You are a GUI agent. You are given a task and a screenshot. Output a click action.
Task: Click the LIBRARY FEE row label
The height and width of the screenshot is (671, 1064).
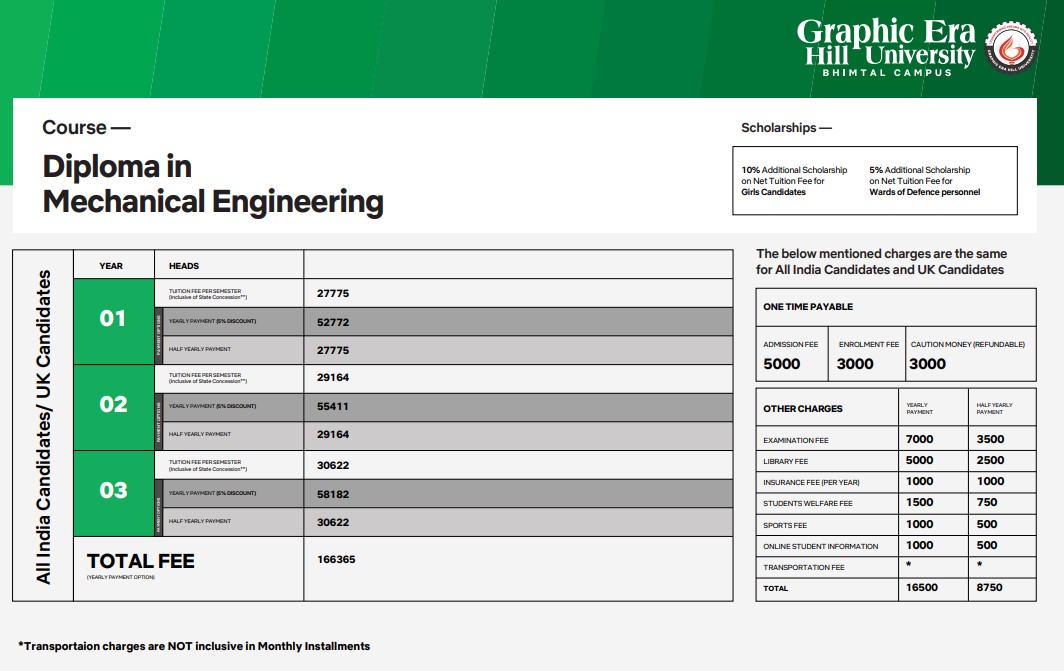point(786,461)
